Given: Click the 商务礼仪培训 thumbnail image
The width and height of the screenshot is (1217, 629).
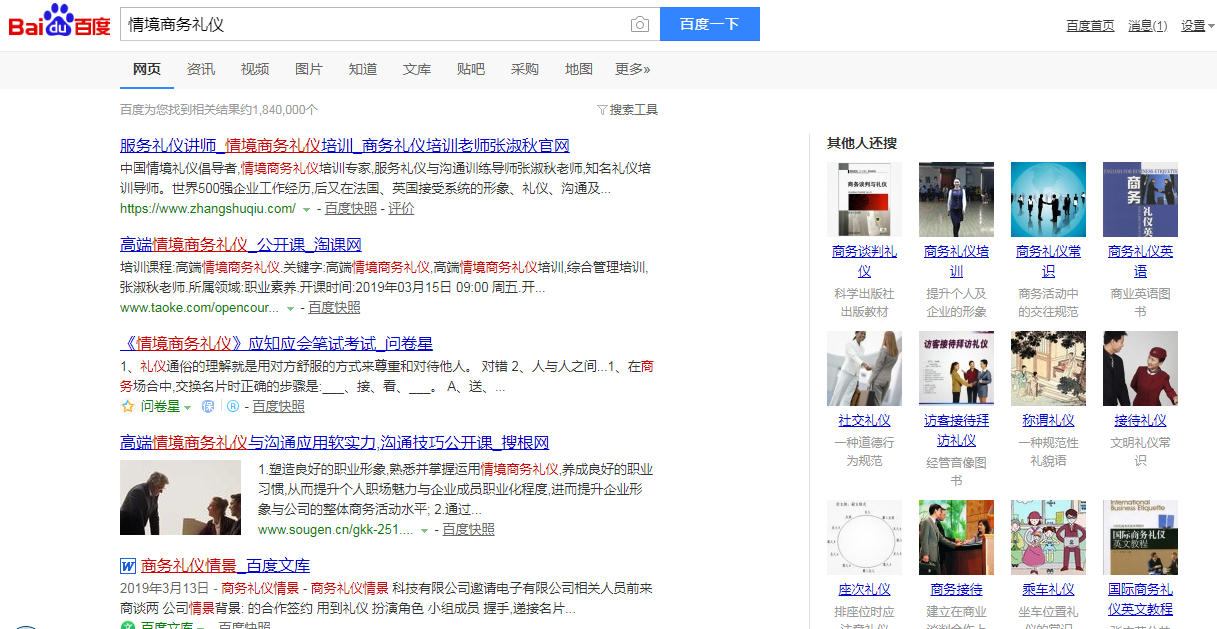Looking at the screenshot, I should point(956,199).
